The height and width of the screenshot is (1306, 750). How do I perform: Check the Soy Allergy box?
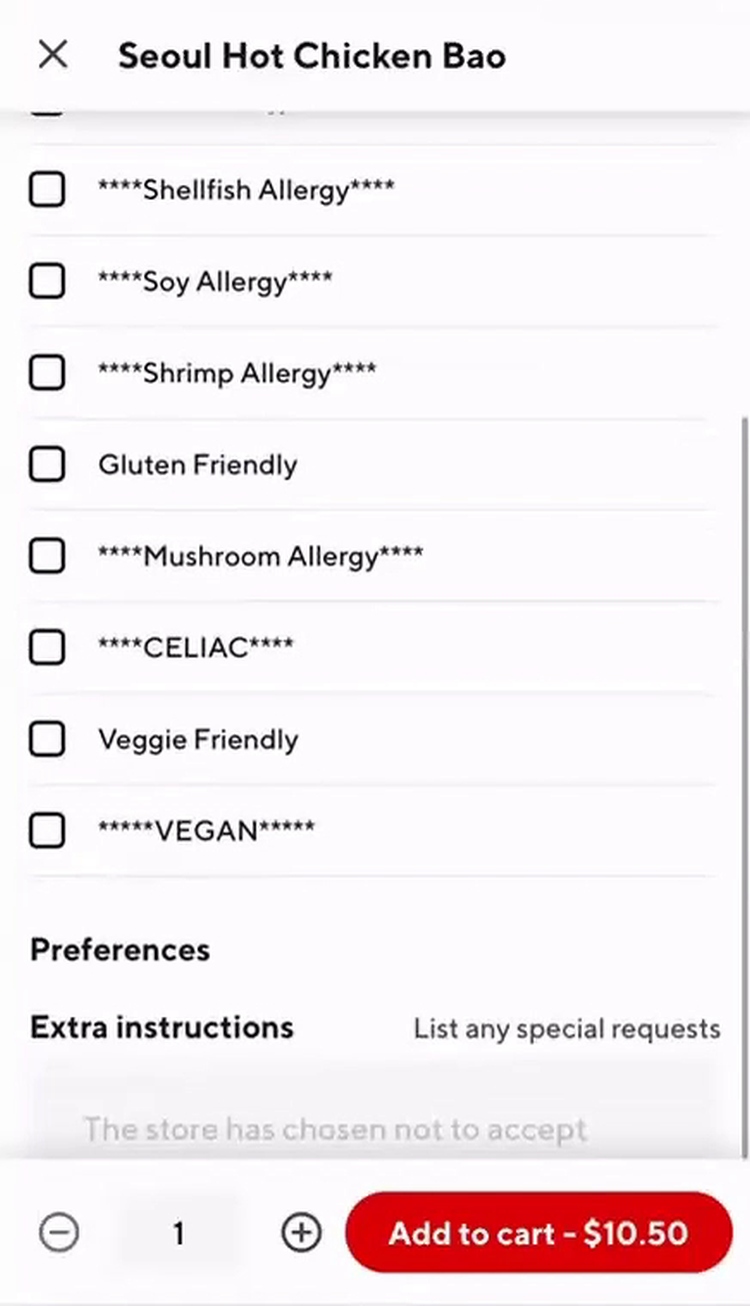(x=47, y=281)
